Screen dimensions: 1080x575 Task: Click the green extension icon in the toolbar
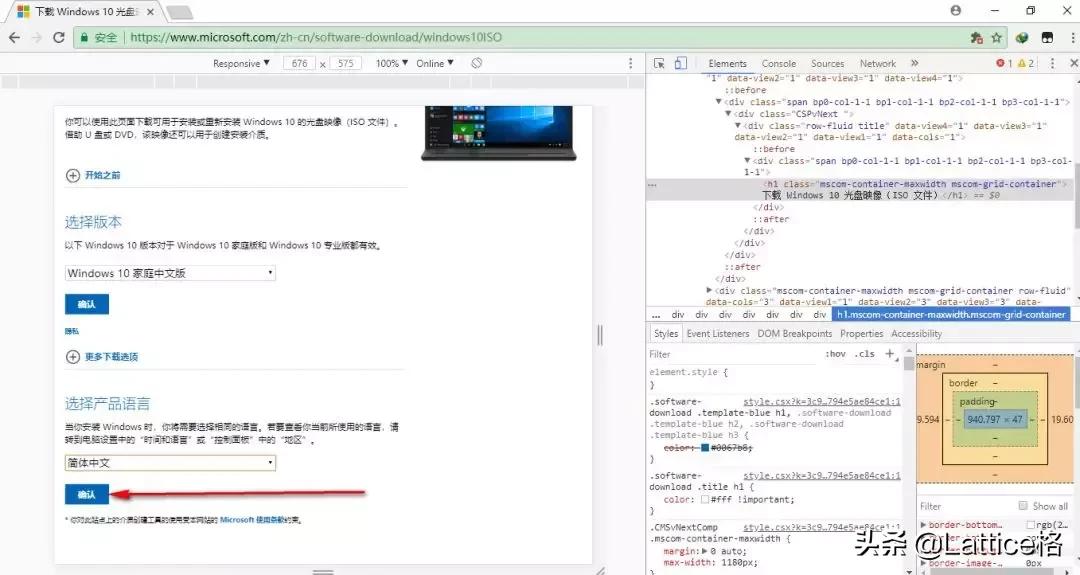1022,38
